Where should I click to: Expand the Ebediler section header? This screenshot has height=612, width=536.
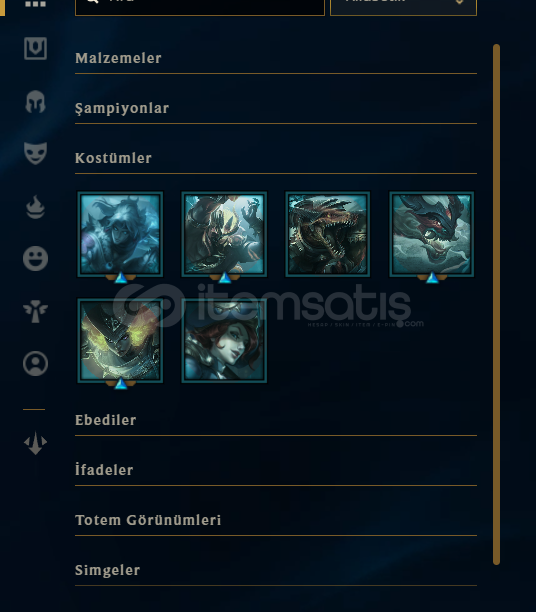[276, 420]
